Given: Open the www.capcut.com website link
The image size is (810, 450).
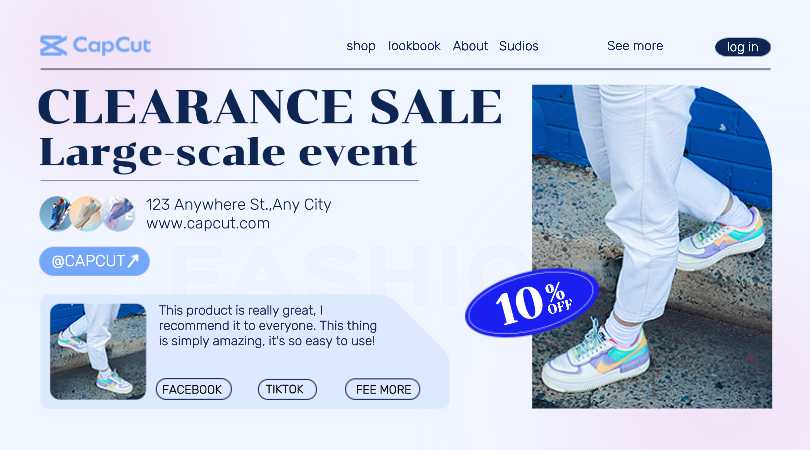Looking at the screenshot, I should coord(208,223).
